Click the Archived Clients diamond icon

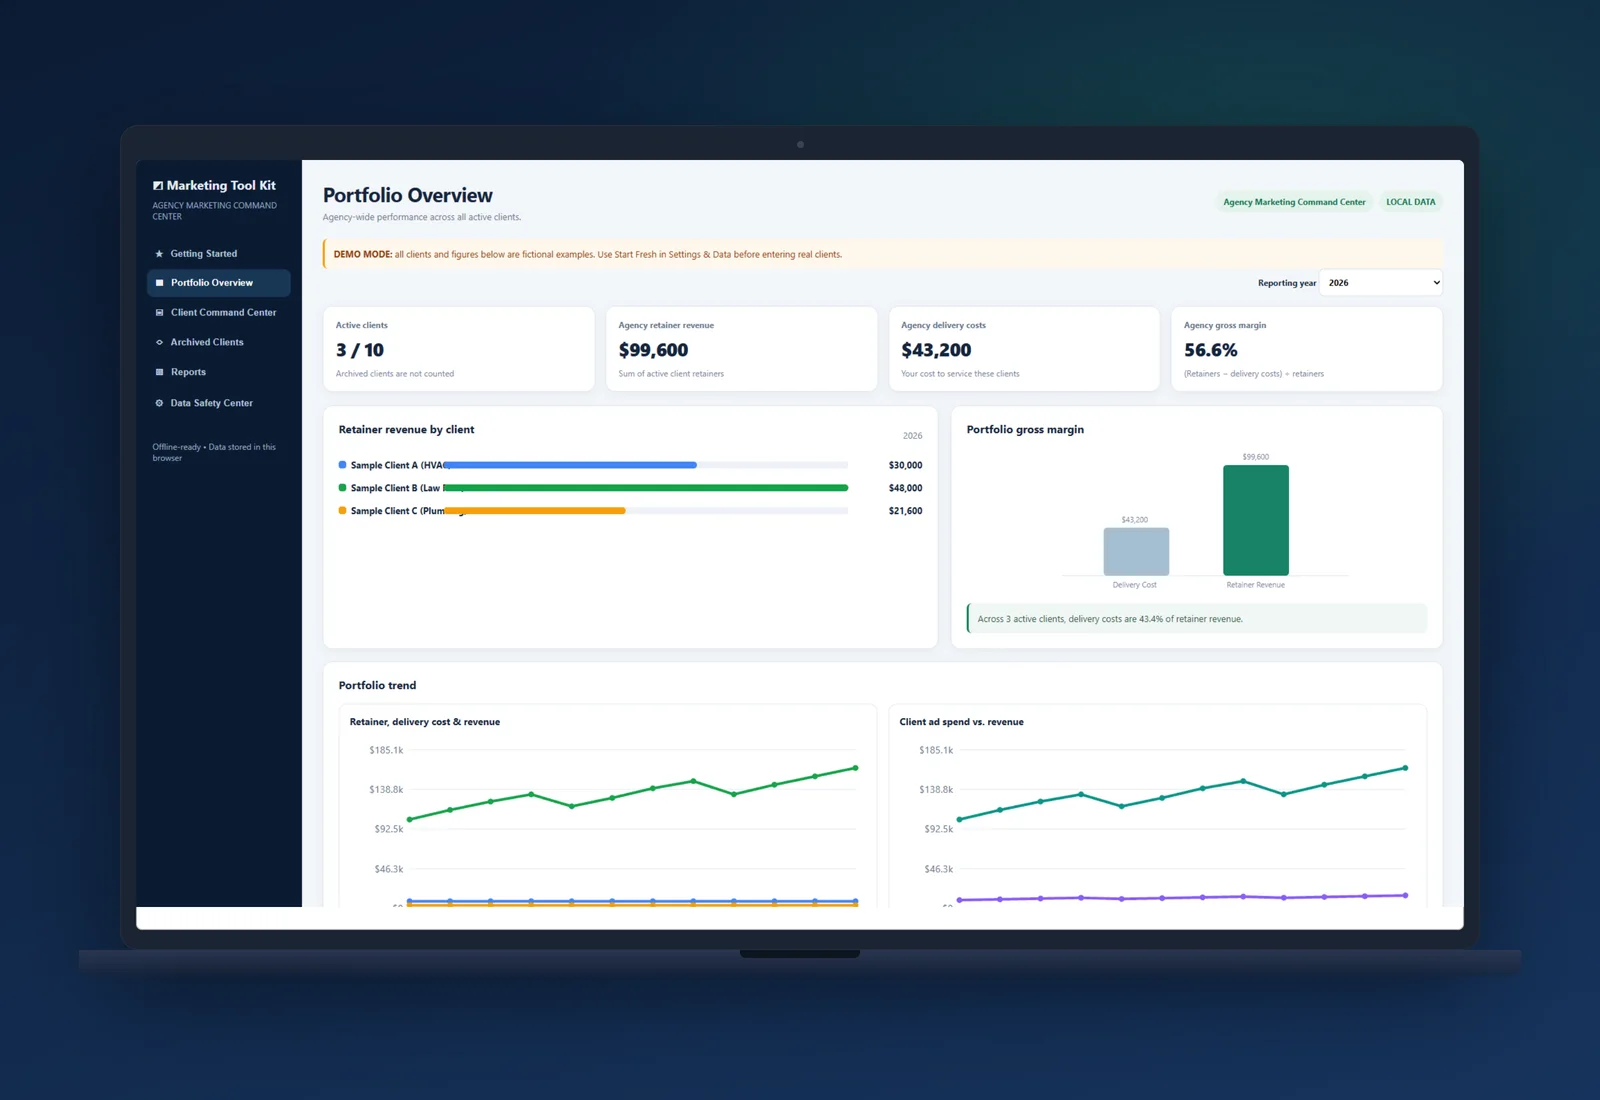(159, 342)
